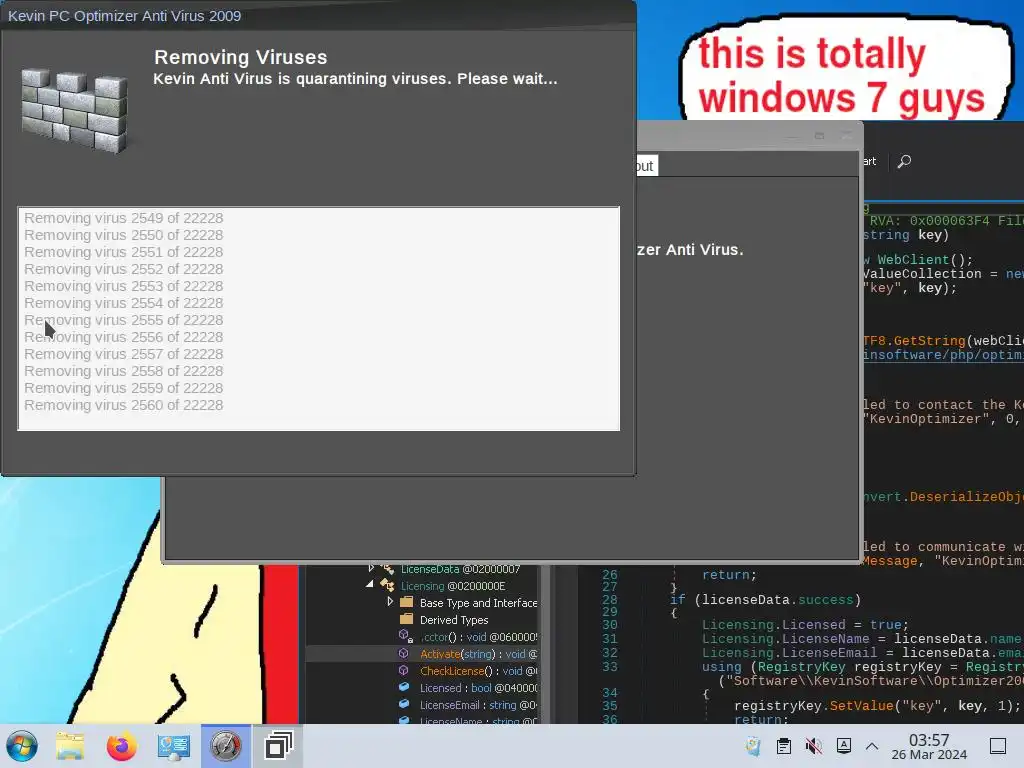The image size is (1024, 768).
Task: Open the glass-of-water tray icon
Action: (x=753, y=746)
